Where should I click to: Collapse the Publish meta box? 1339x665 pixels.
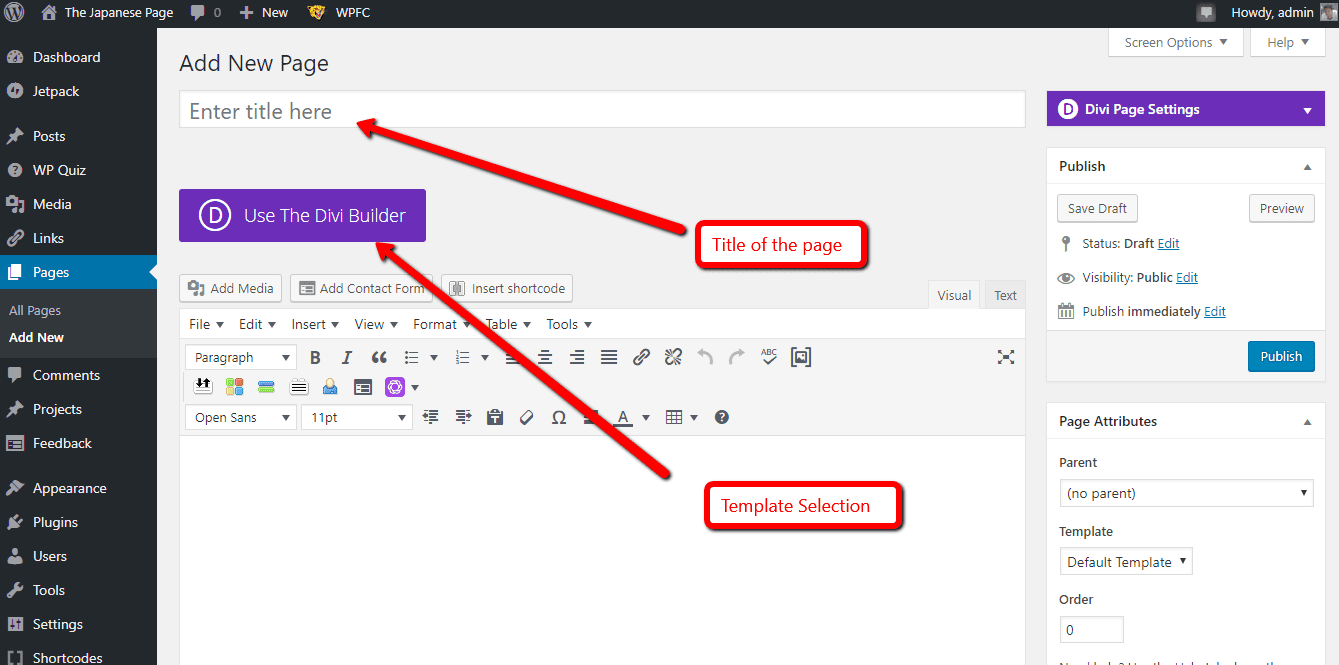click(x=1307, y=166)
